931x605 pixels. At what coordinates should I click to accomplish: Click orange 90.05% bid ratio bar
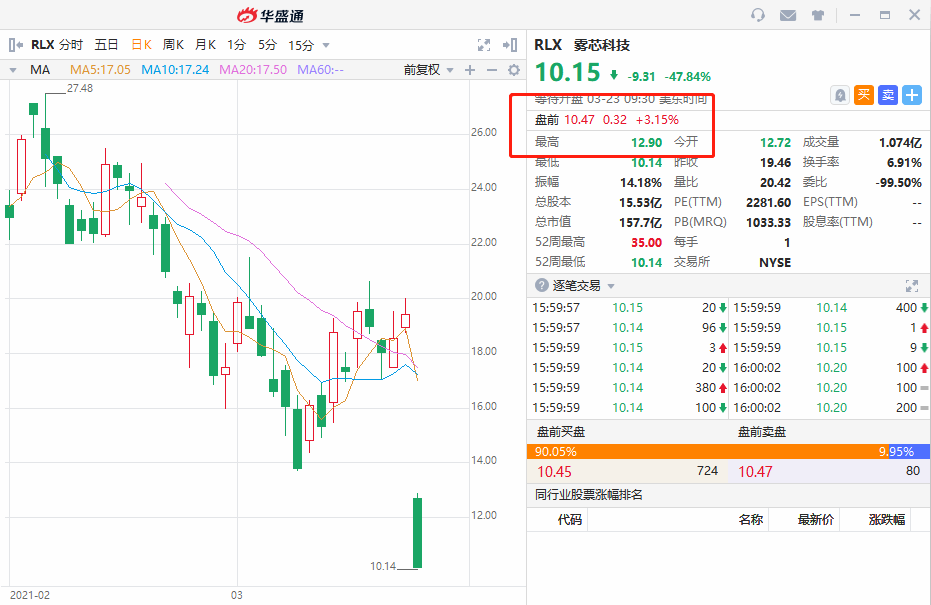(x=707, y=452)
